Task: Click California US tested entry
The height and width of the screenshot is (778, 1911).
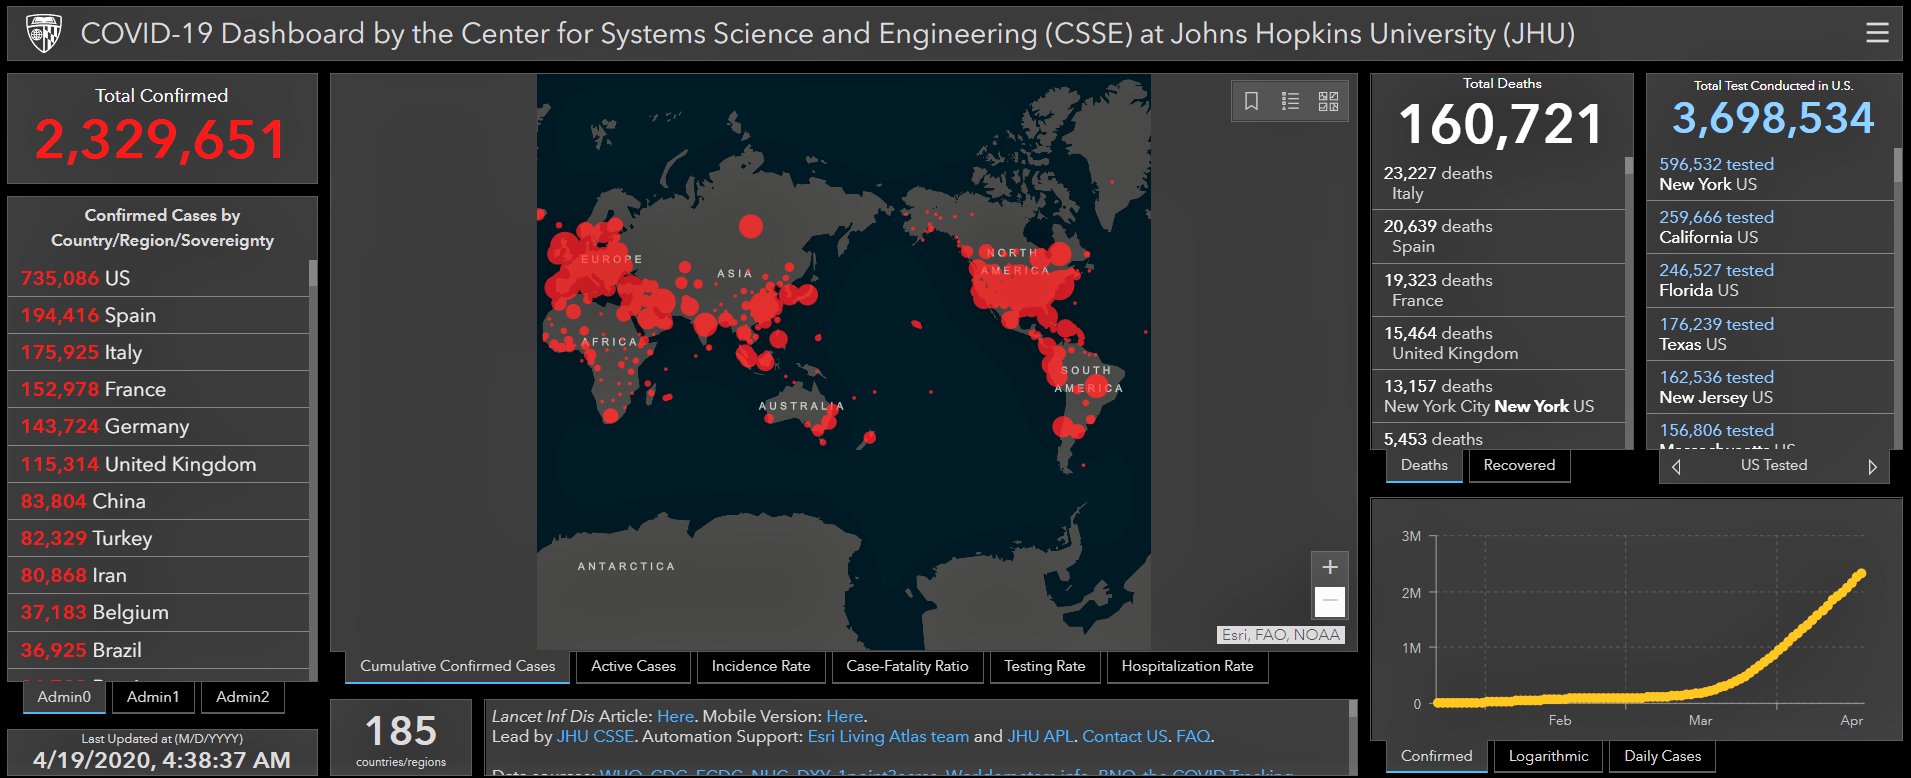Action: click(x=1770, y=227)
